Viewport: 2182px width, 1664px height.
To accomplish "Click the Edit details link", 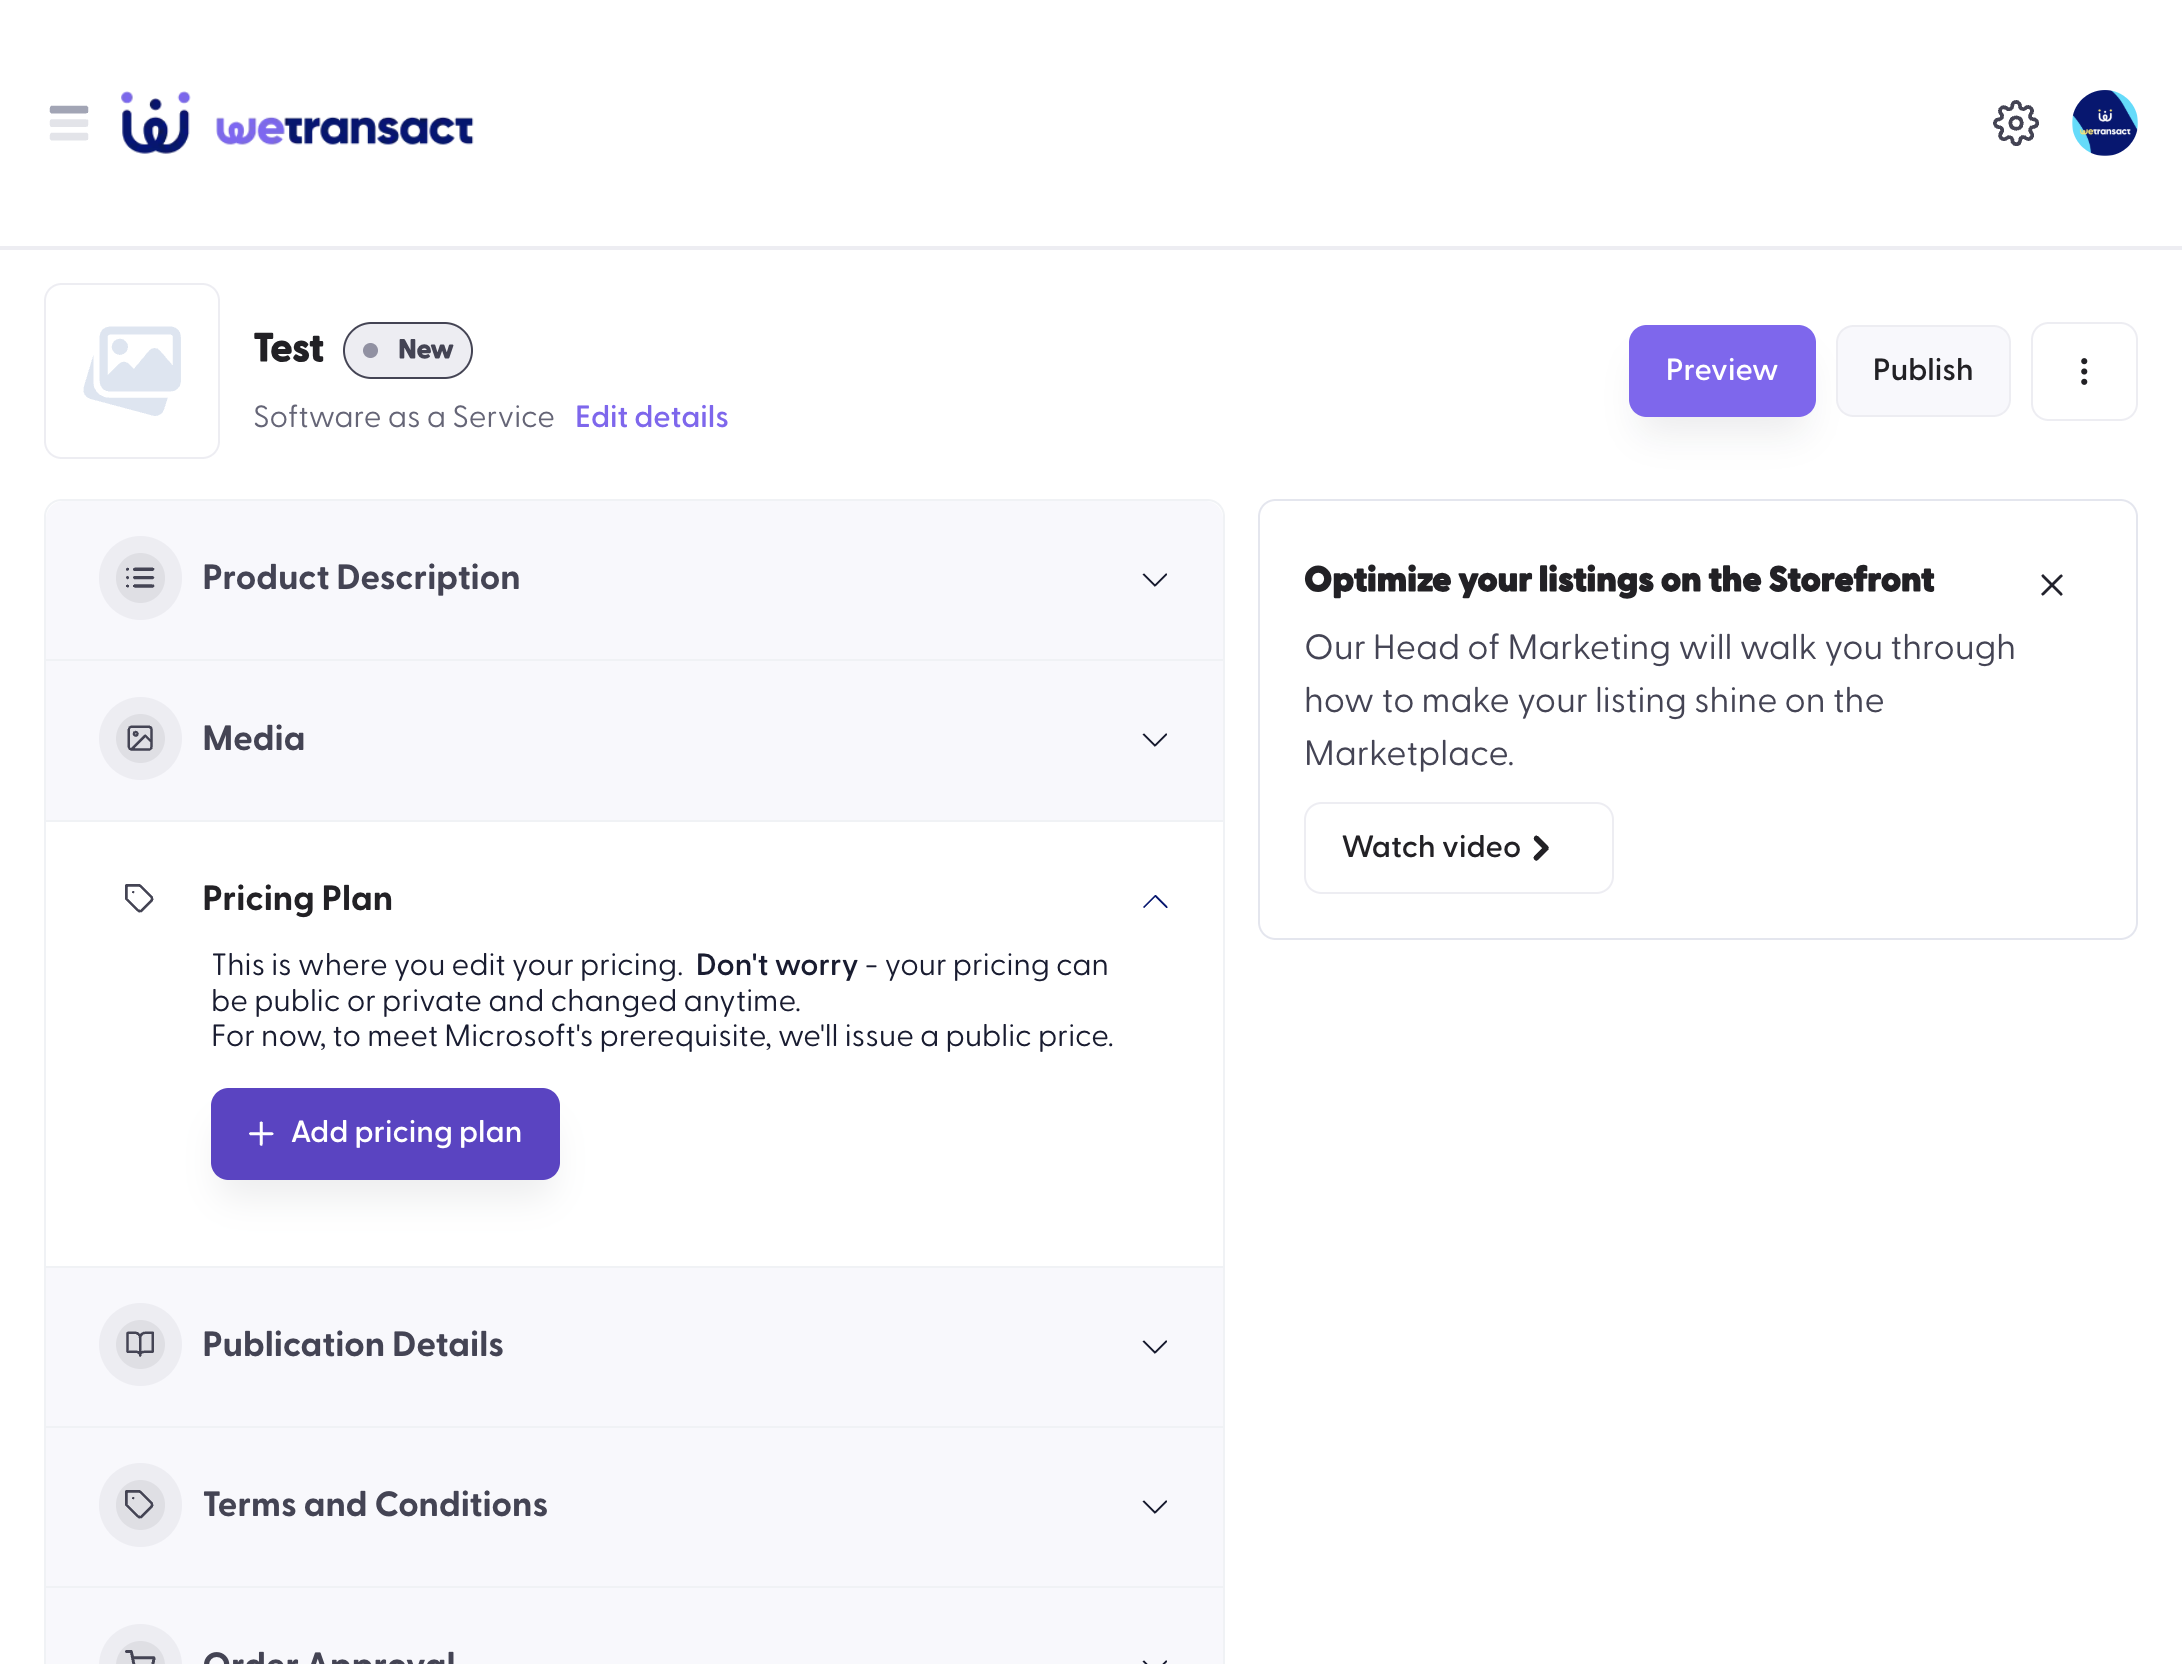I will click(x=651, y=417).
